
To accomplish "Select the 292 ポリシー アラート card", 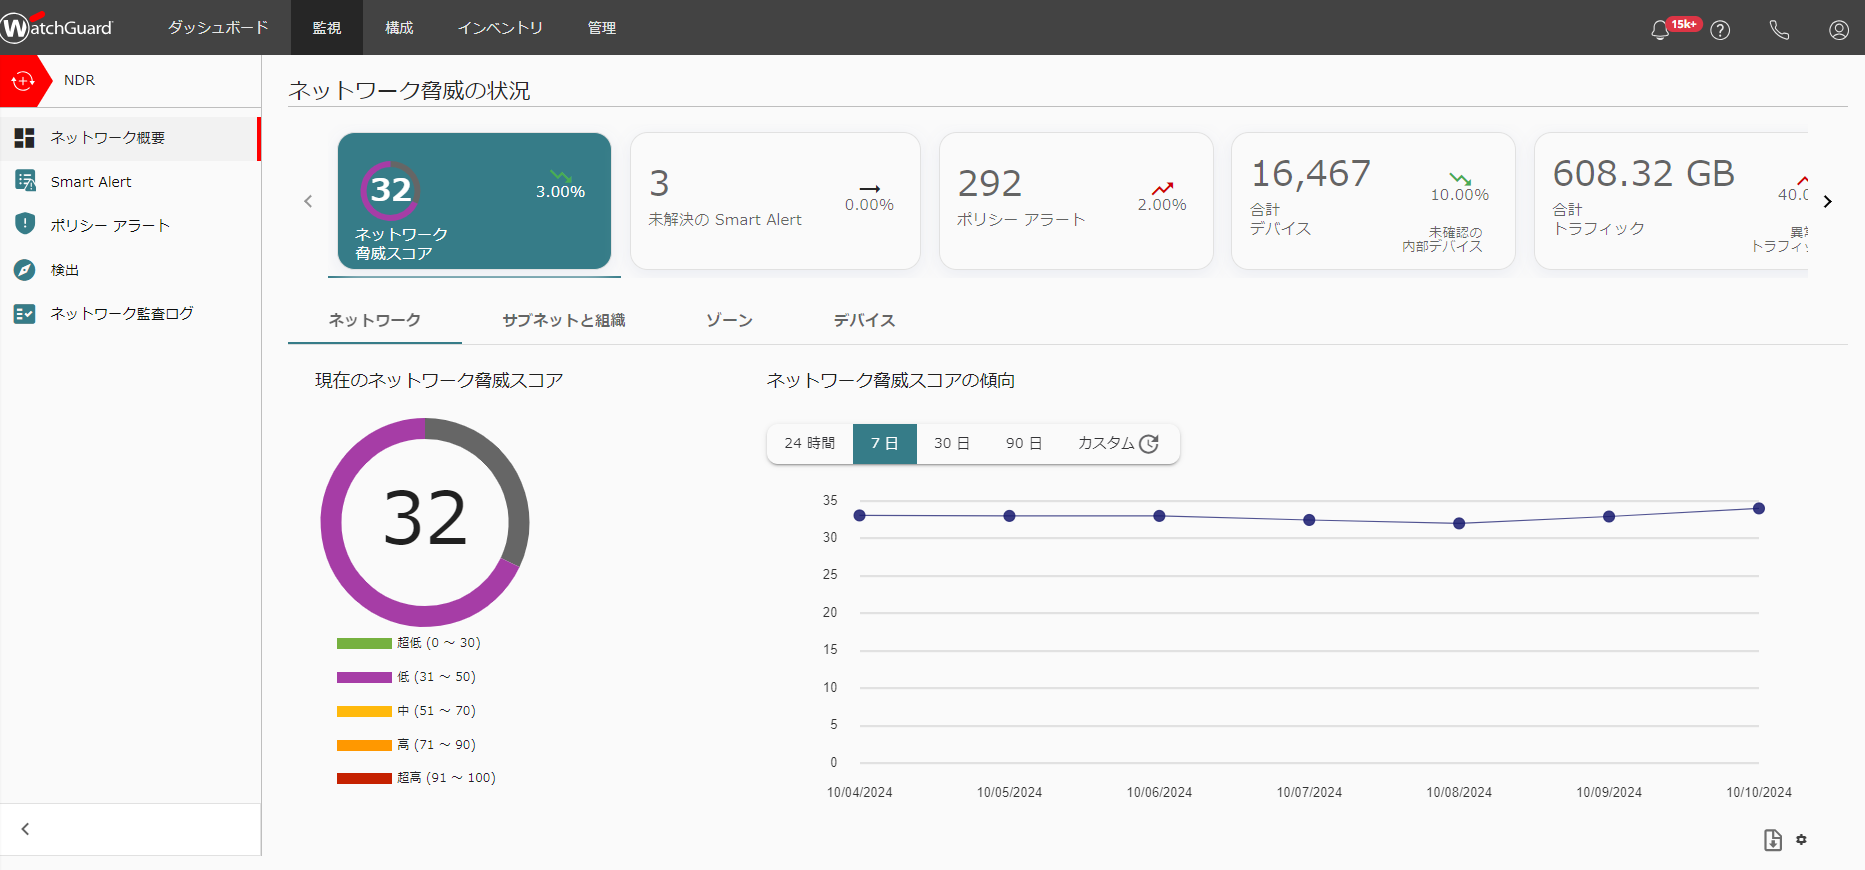I will tap(1076, 201).
